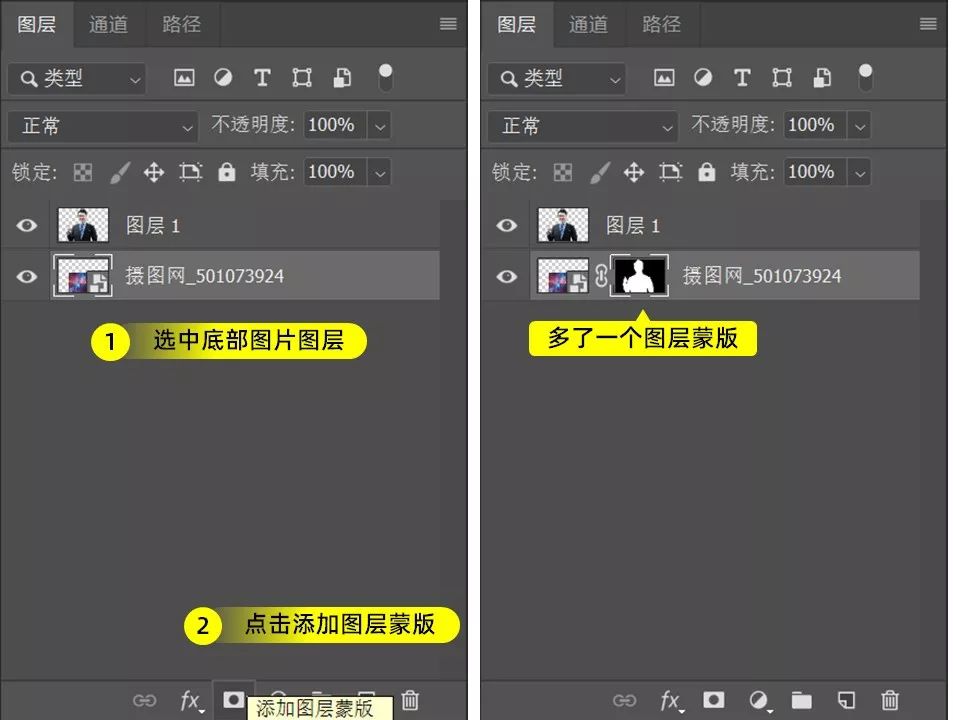Switch to 图层 tab in right panel
The height and width of the screenshot is (720, 953).
517,24
